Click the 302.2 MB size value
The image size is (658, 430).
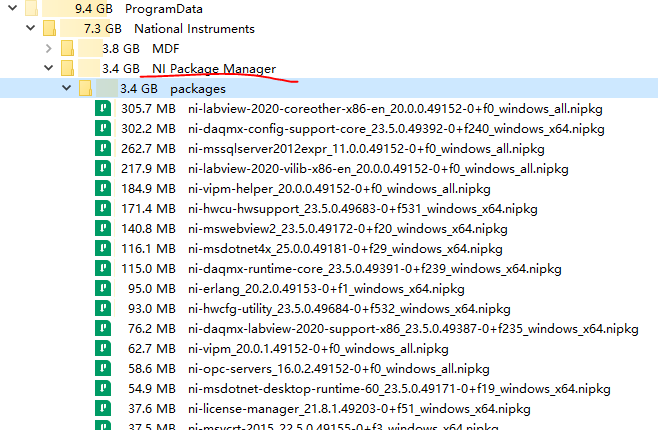coord(148,129)
